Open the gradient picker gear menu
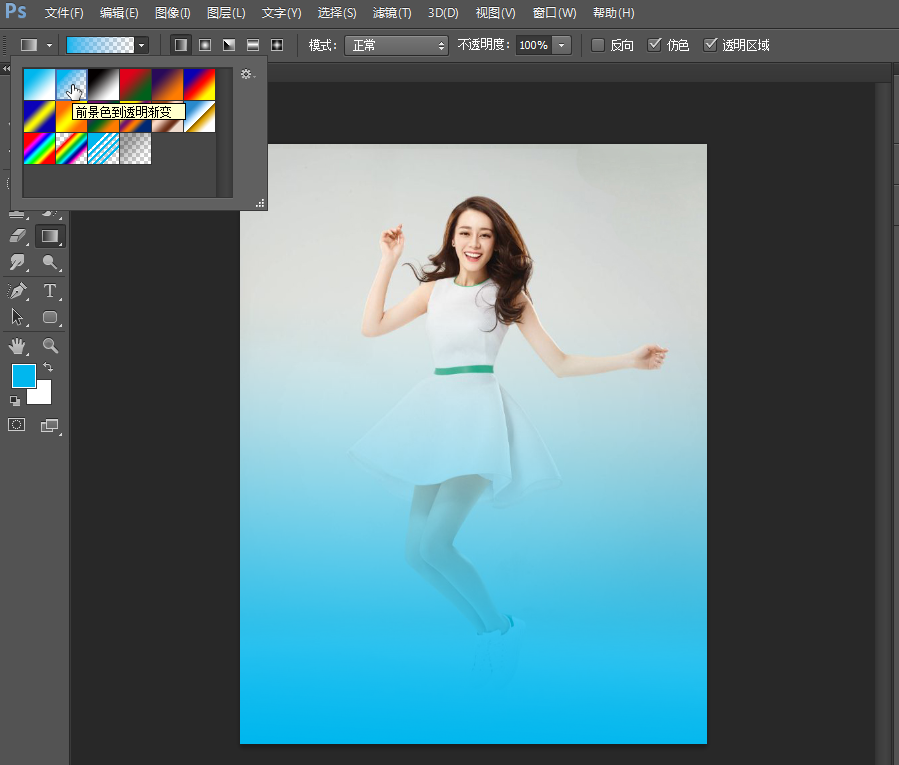 [x=247, y=74]
